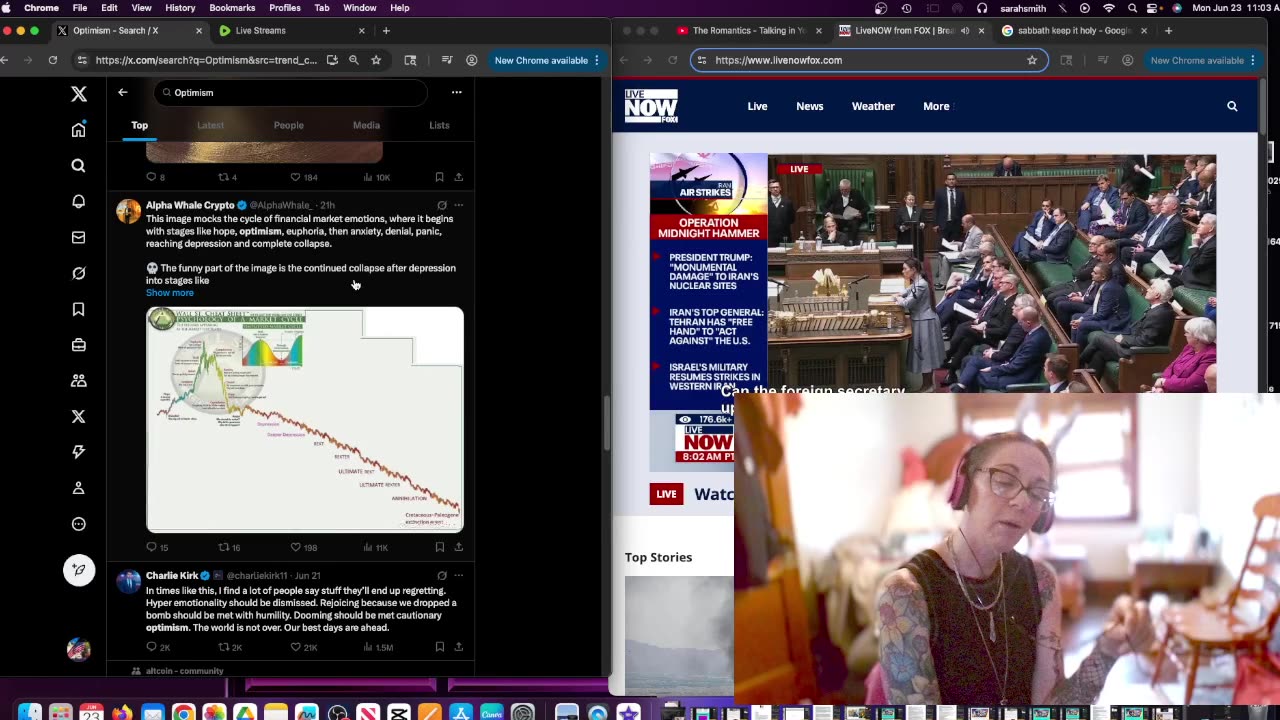Open Jobs briefcase icon in X sidebar
Screen dimensions: 1280x720
78,345
